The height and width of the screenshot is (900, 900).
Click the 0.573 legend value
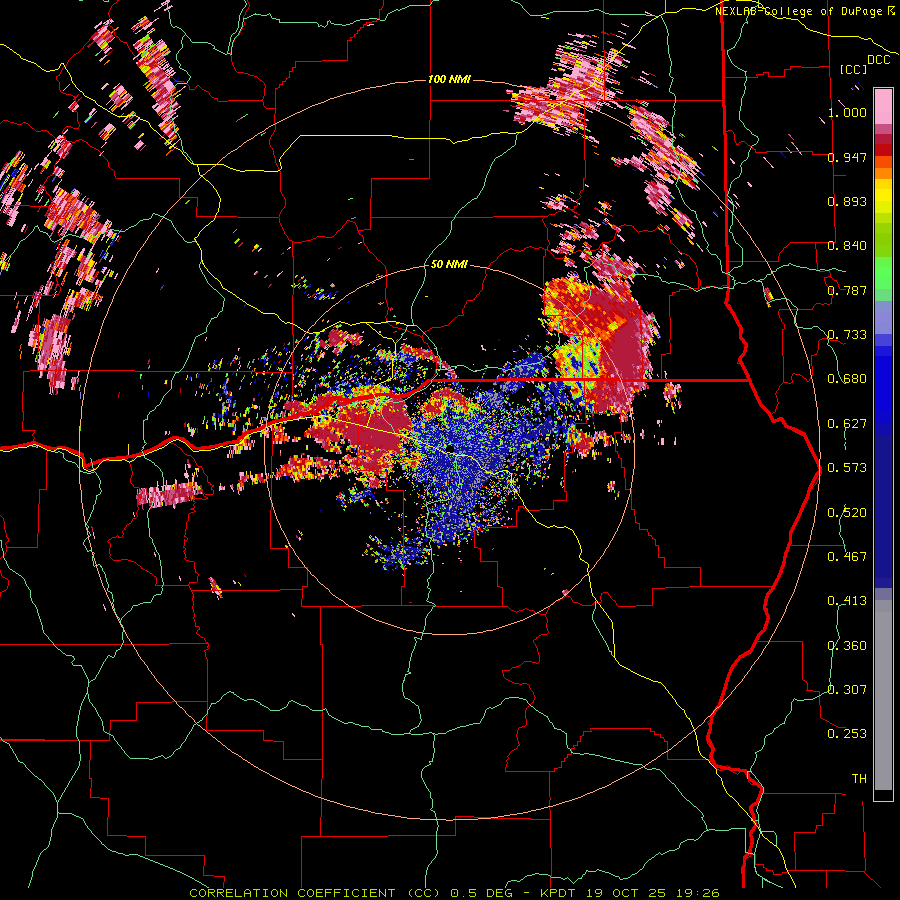click(847, 468)
